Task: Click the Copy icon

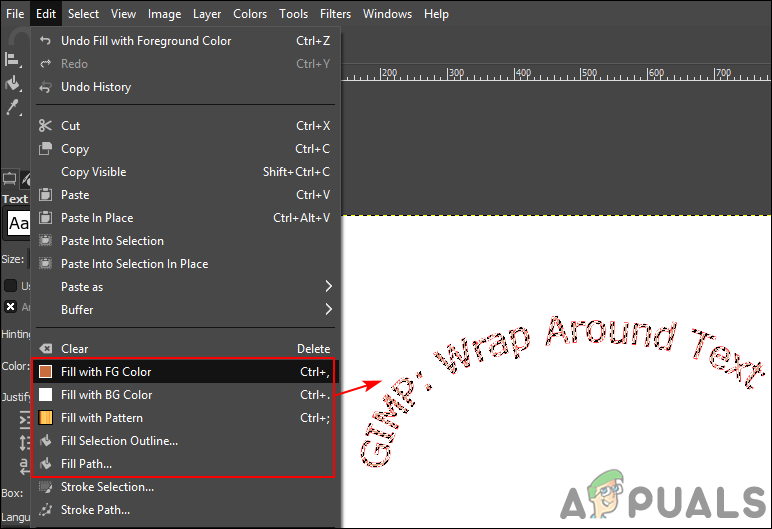Action: coord(45,149)
